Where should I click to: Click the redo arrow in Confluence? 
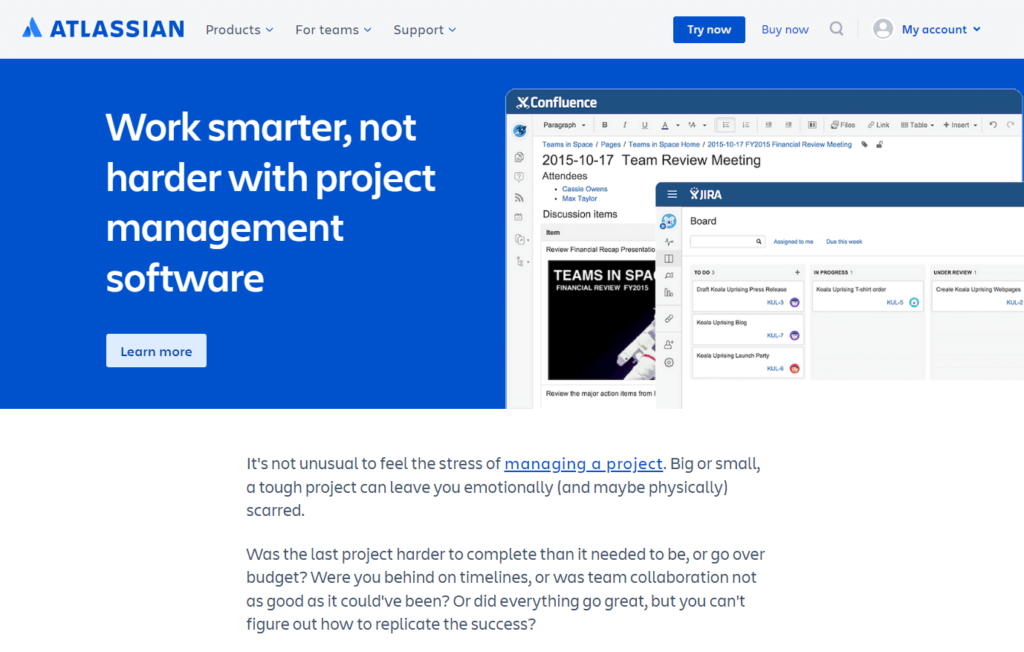coord(1010,125)
